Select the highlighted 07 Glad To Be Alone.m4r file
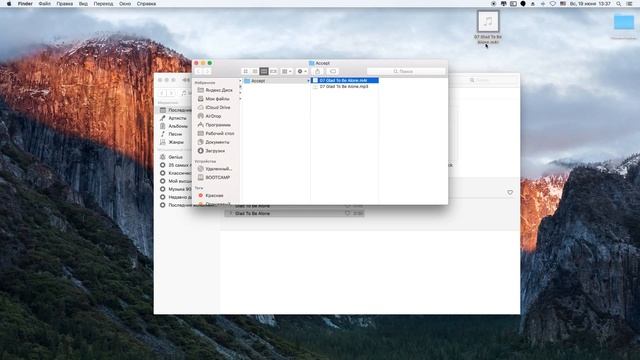This screenshot has height=360, width=640. tap(345, 80)
